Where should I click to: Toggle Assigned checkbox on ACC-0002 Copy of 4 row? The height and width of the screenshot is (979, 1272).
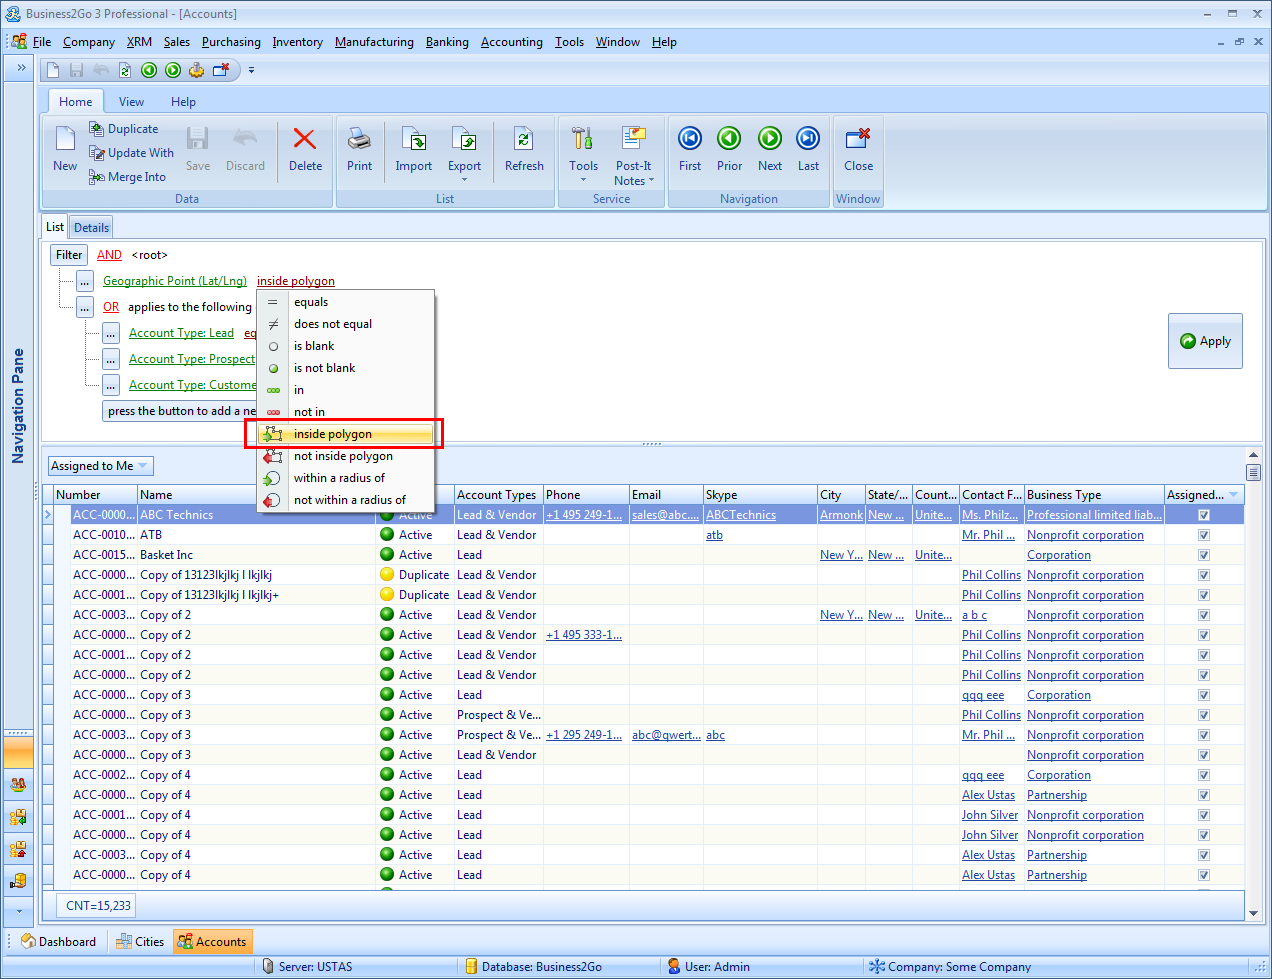click(1204, 775)
